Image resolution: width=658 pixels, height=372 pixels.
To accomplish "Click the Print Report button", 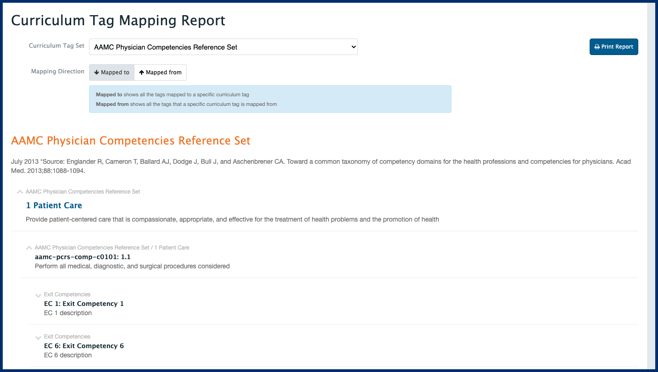I will (x=614, y=47).
